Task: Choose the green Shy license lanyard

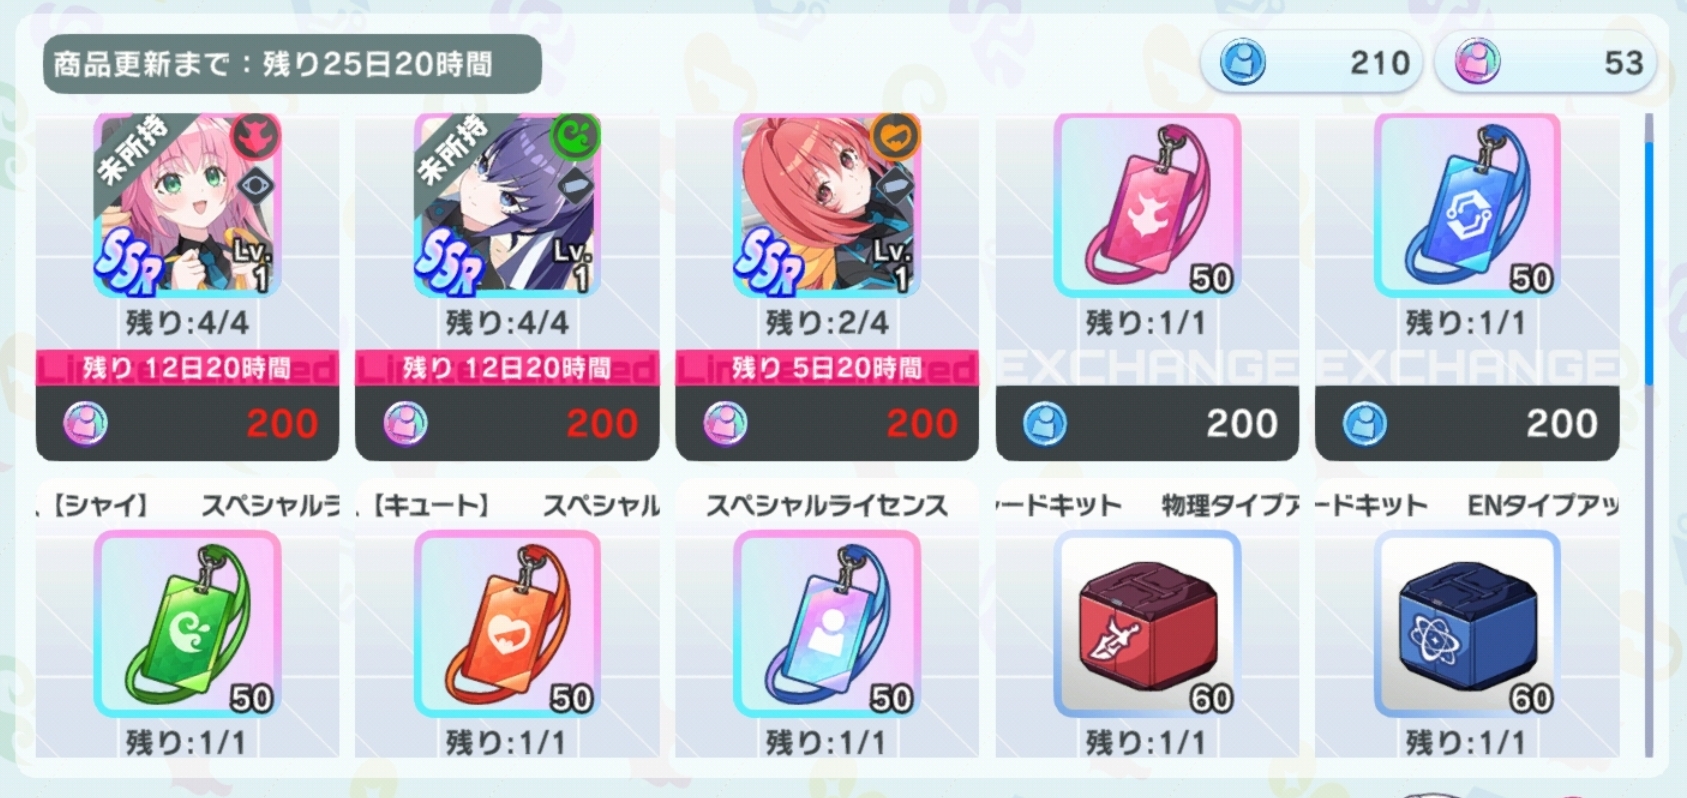Action: (187, 624)
